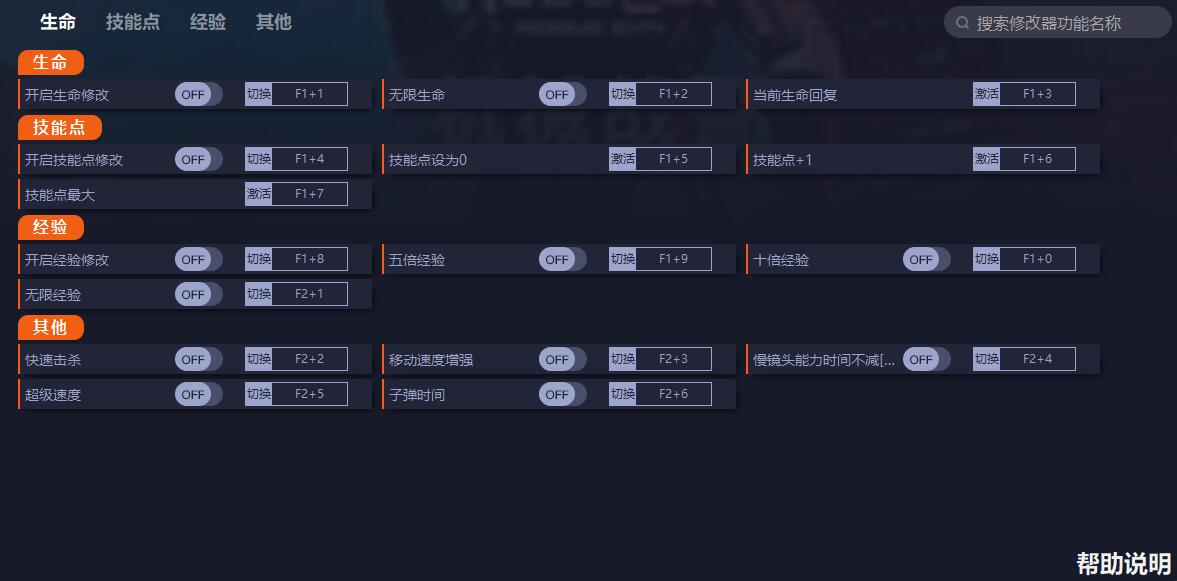Click the orange 生命 section header

[x=51, y=62]
